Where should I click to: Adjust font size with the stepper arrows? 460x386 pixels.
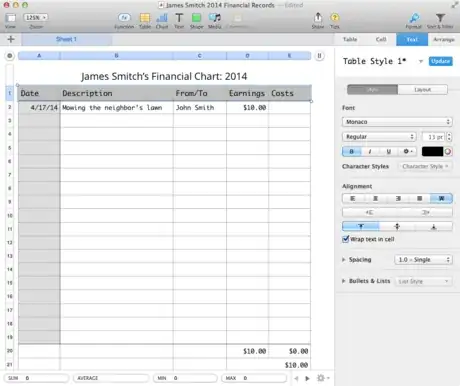[449, 137]
